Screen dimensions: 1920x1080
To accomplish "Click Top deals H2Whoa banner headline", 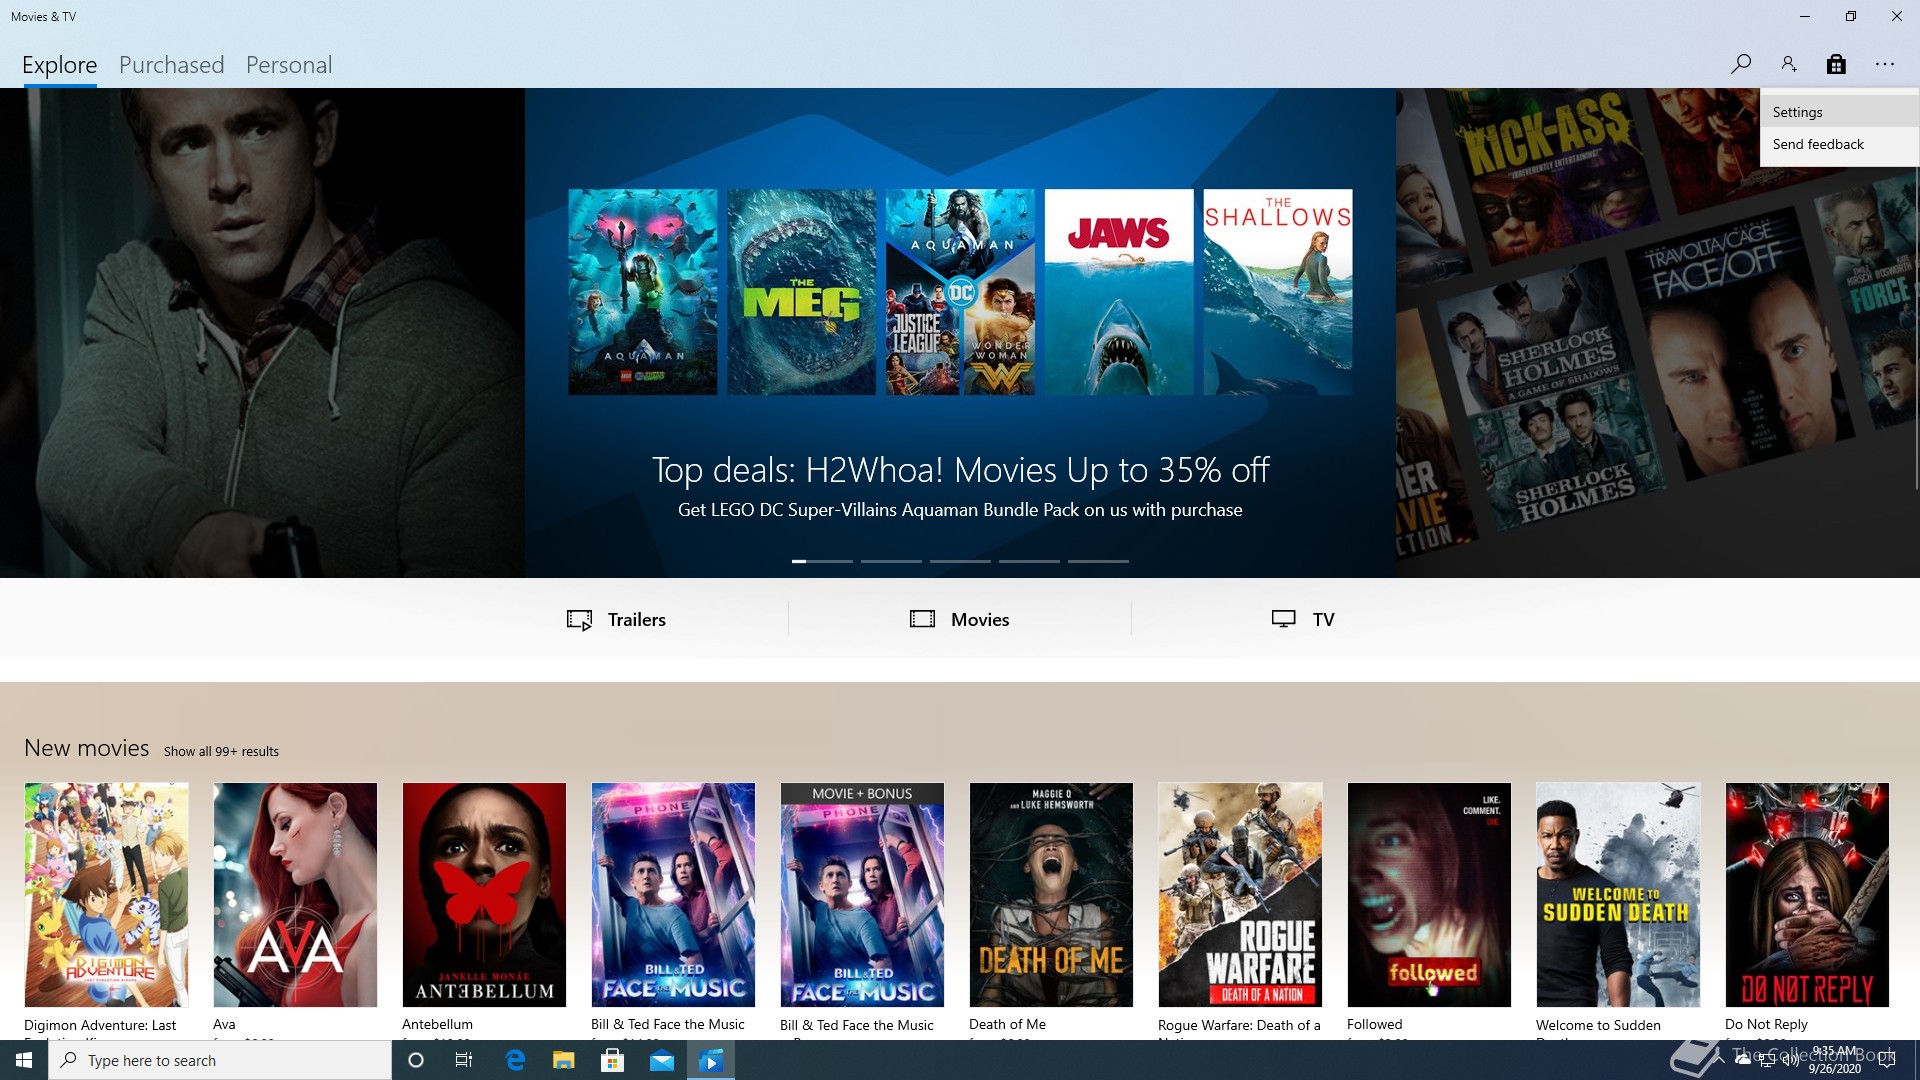I will pos(960,469).
